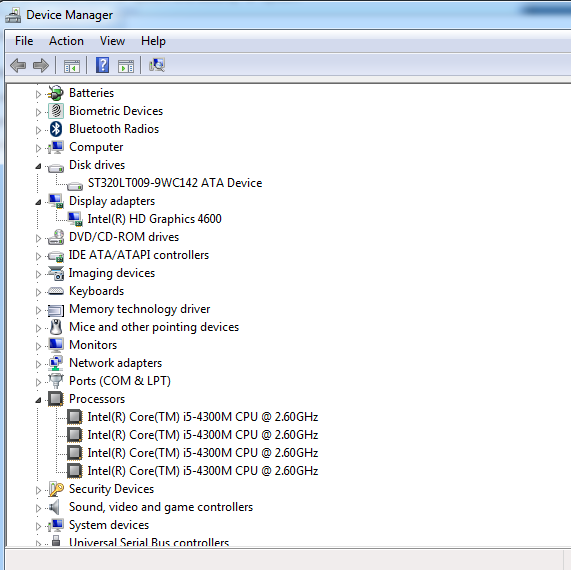Viewport: 571px width, 570px height.
Task: Click the Forward arrow toolbar icon
Action: tap(40, 66)
